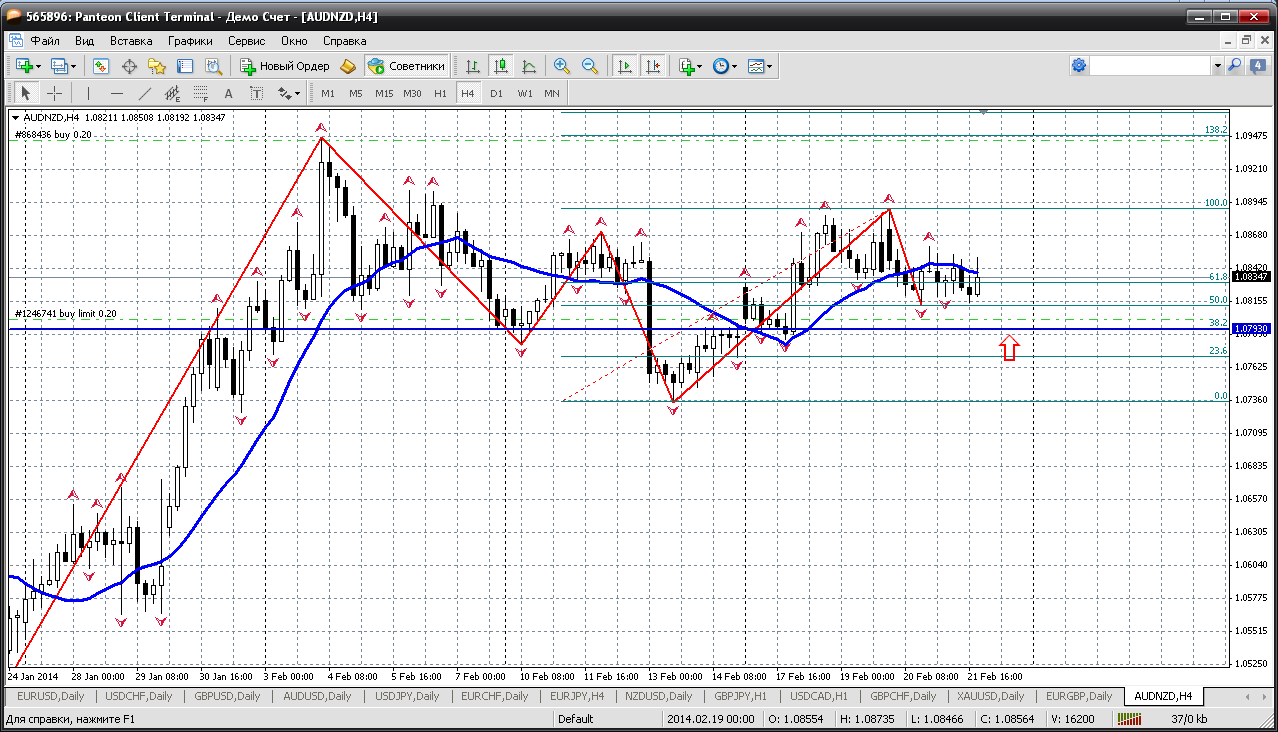Open the Вид menu

84,41
